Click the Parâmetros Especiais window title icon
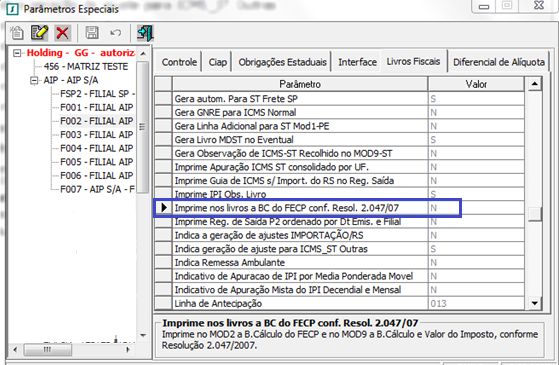 coord(12,9)
